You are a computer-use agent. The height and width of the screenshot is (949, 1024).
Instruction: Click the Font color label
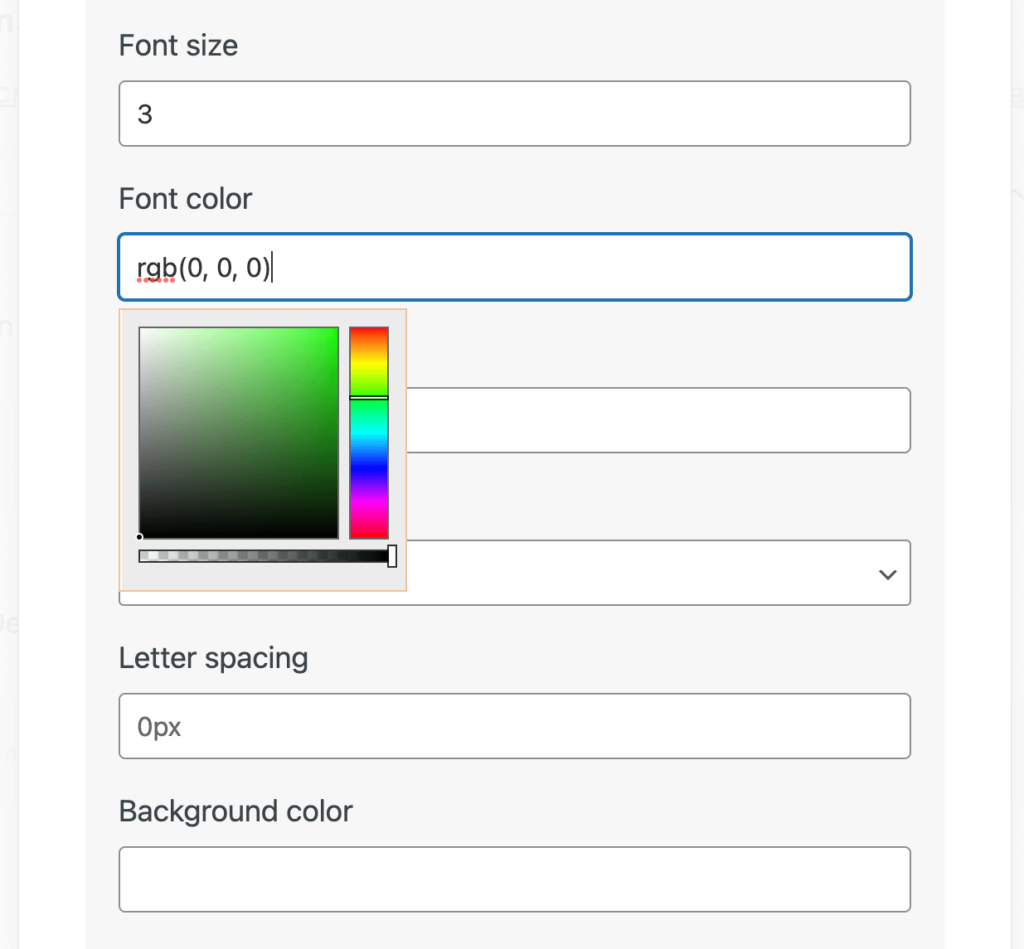(185, 199)
